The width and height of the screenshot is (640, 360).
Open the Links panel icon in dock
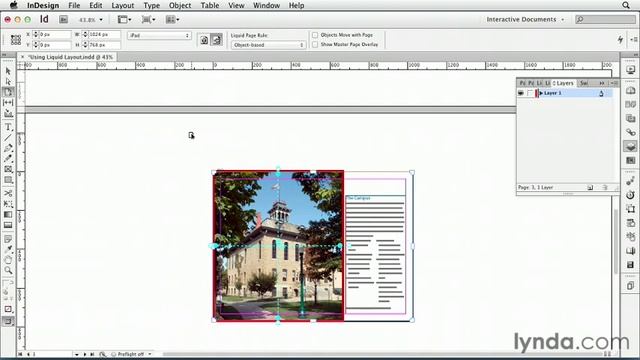tap(631, 132)
